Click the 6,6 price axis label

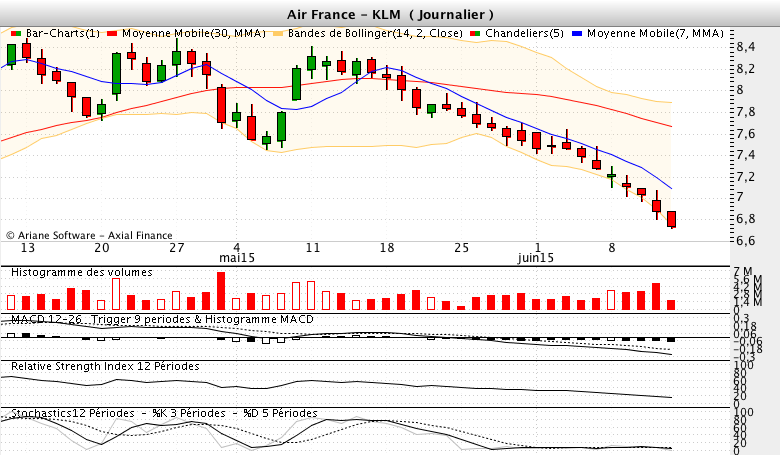pyautogui.click(x=746, y=240)
